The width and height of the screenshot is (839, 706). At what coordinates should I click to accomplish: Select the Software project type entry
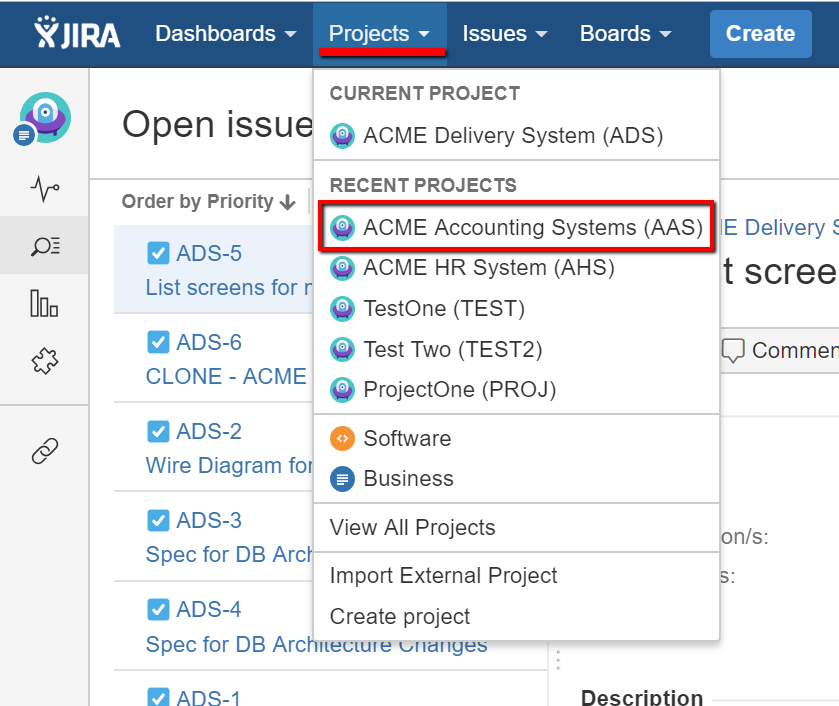click(516, 438)
